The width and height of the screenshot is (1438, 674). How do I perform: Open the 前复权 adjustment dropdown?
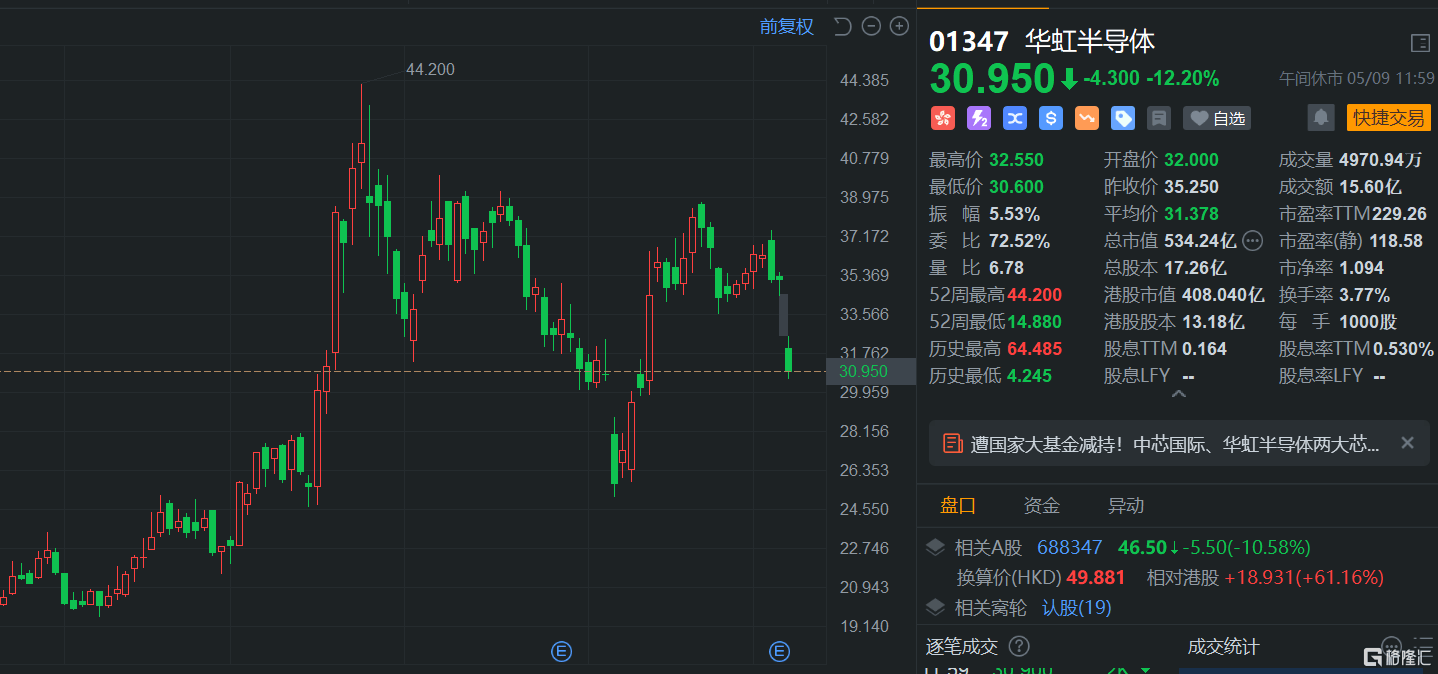coord(787,27)
